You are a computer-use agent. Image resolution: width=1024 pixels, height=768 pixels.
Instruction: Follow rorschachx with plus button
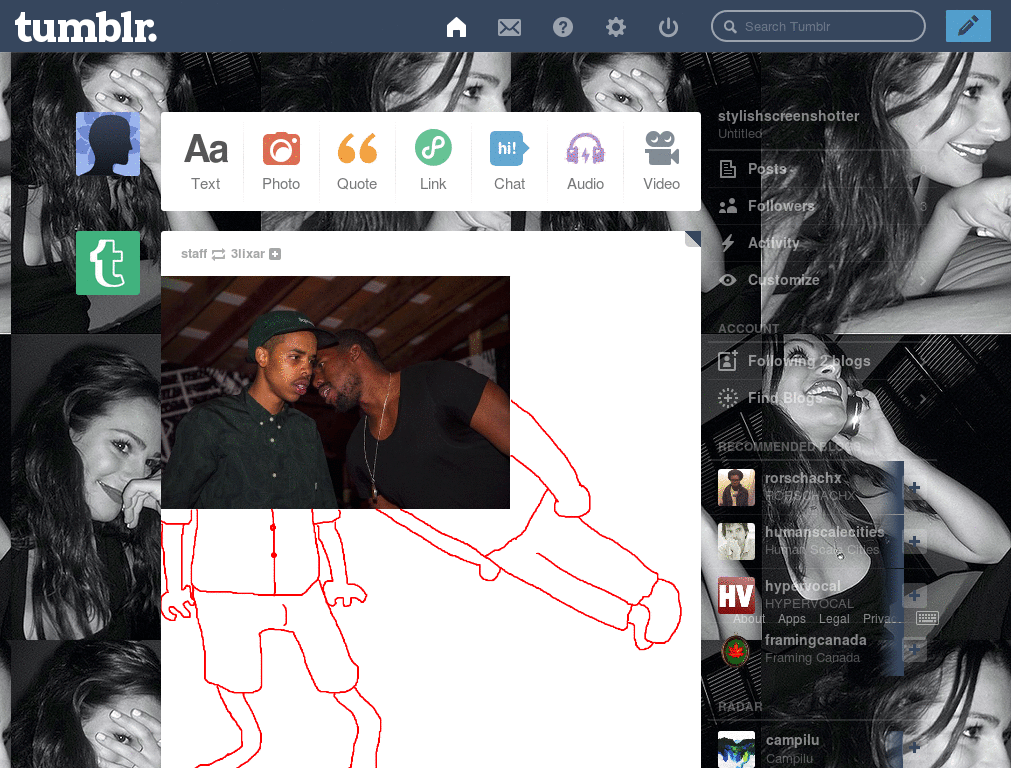[x=914, y=487]
